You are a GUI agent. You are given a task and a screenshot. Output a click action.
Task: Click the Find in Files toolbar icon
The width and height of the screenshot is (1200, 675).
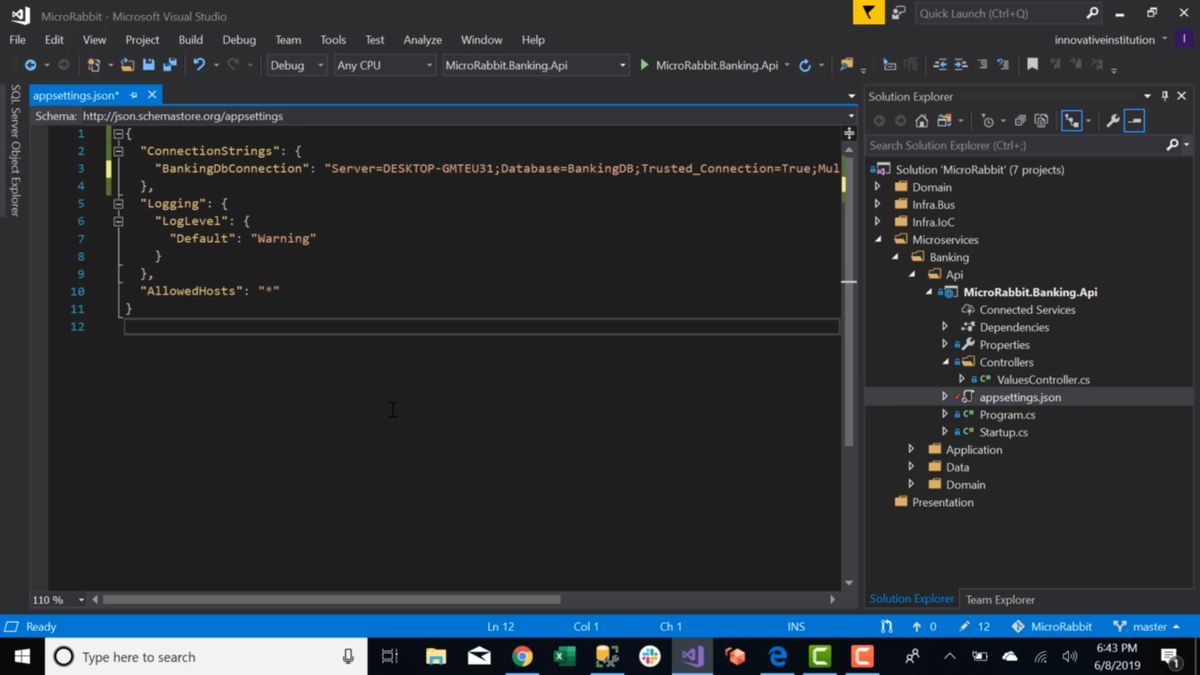pyautogui.click(x=847, y=65)
